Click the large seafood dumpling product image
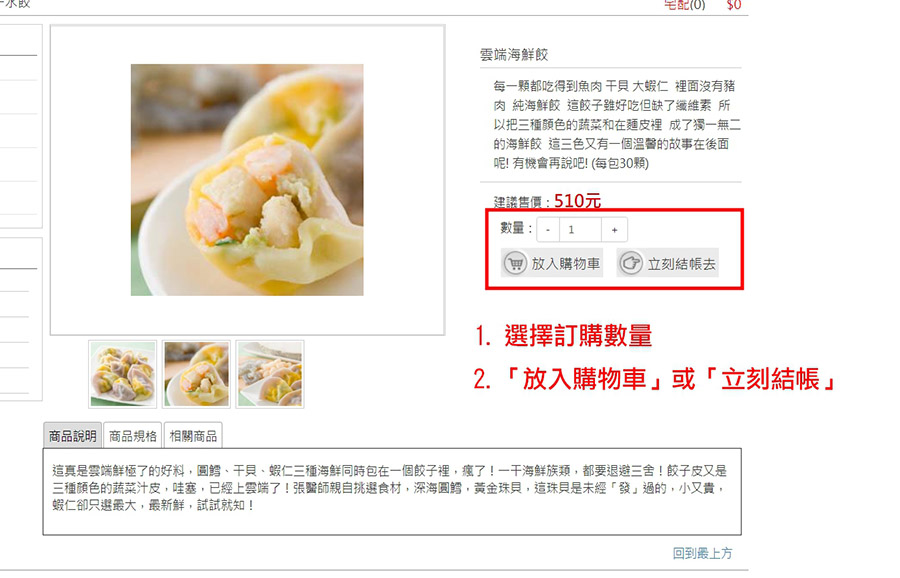The width and height of the screenshot is (900, 578). tap(247, 180)
